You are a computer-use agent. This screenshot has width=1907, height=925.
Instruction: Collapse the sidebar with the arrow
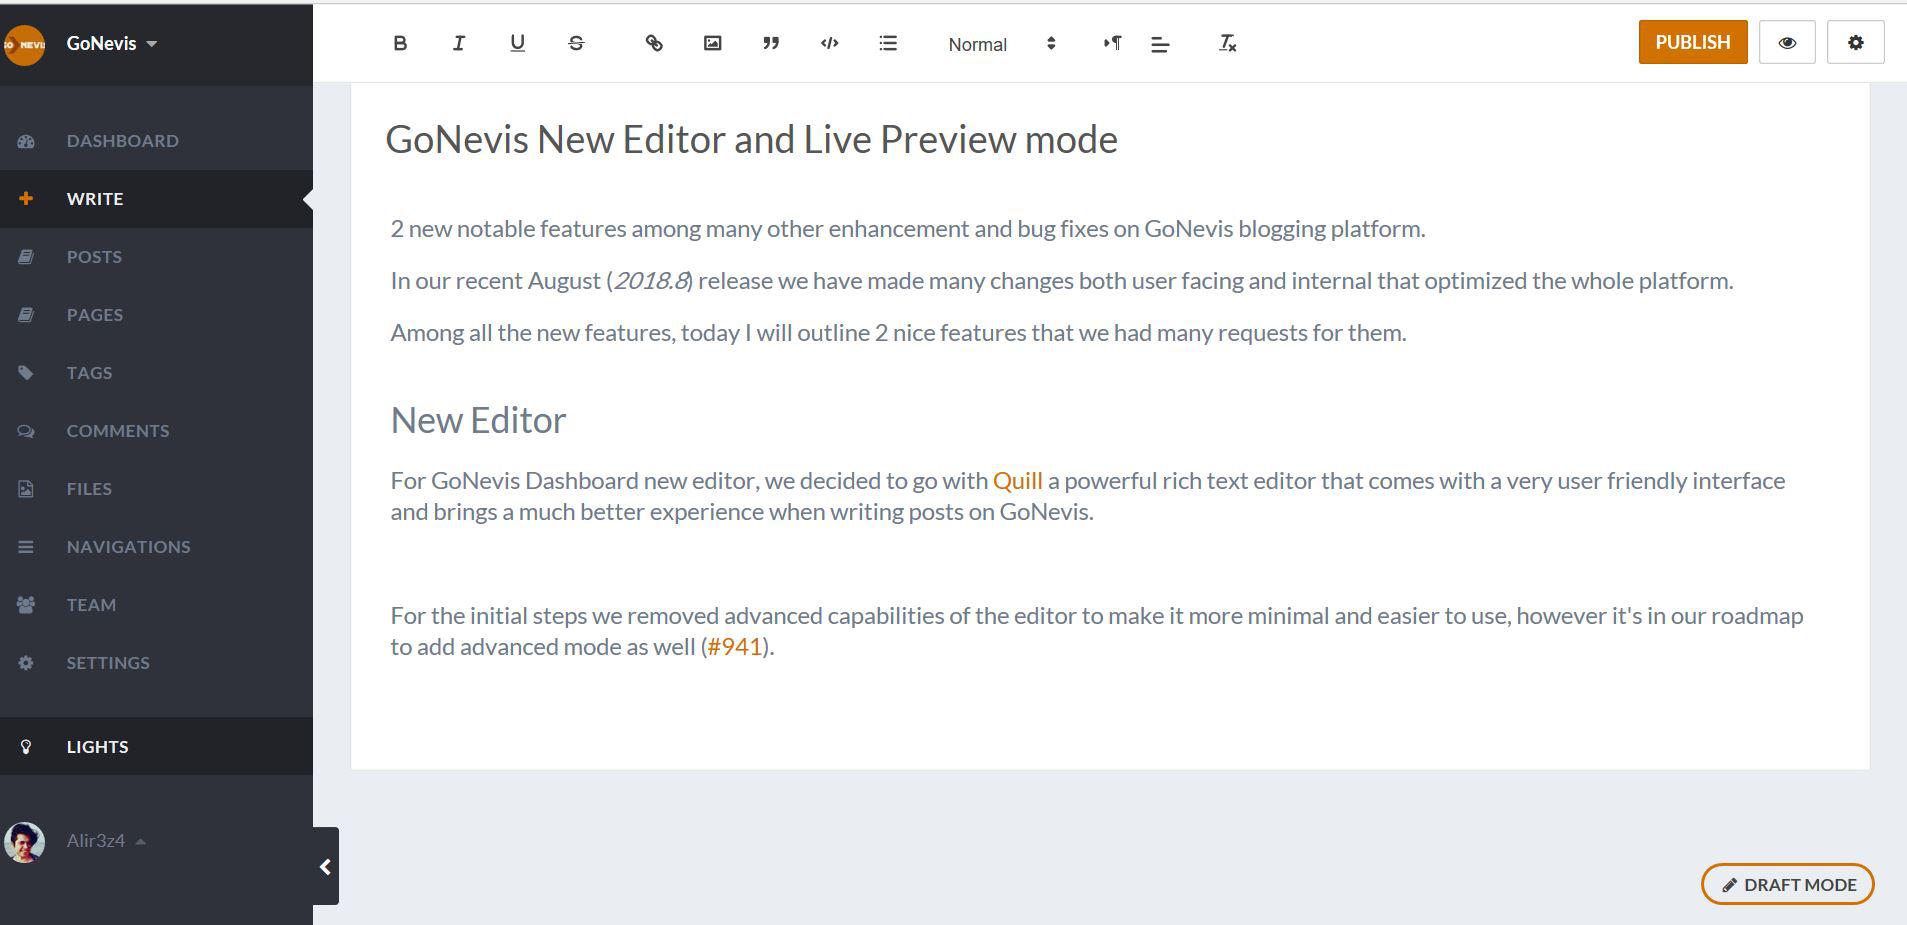point(325,866)
